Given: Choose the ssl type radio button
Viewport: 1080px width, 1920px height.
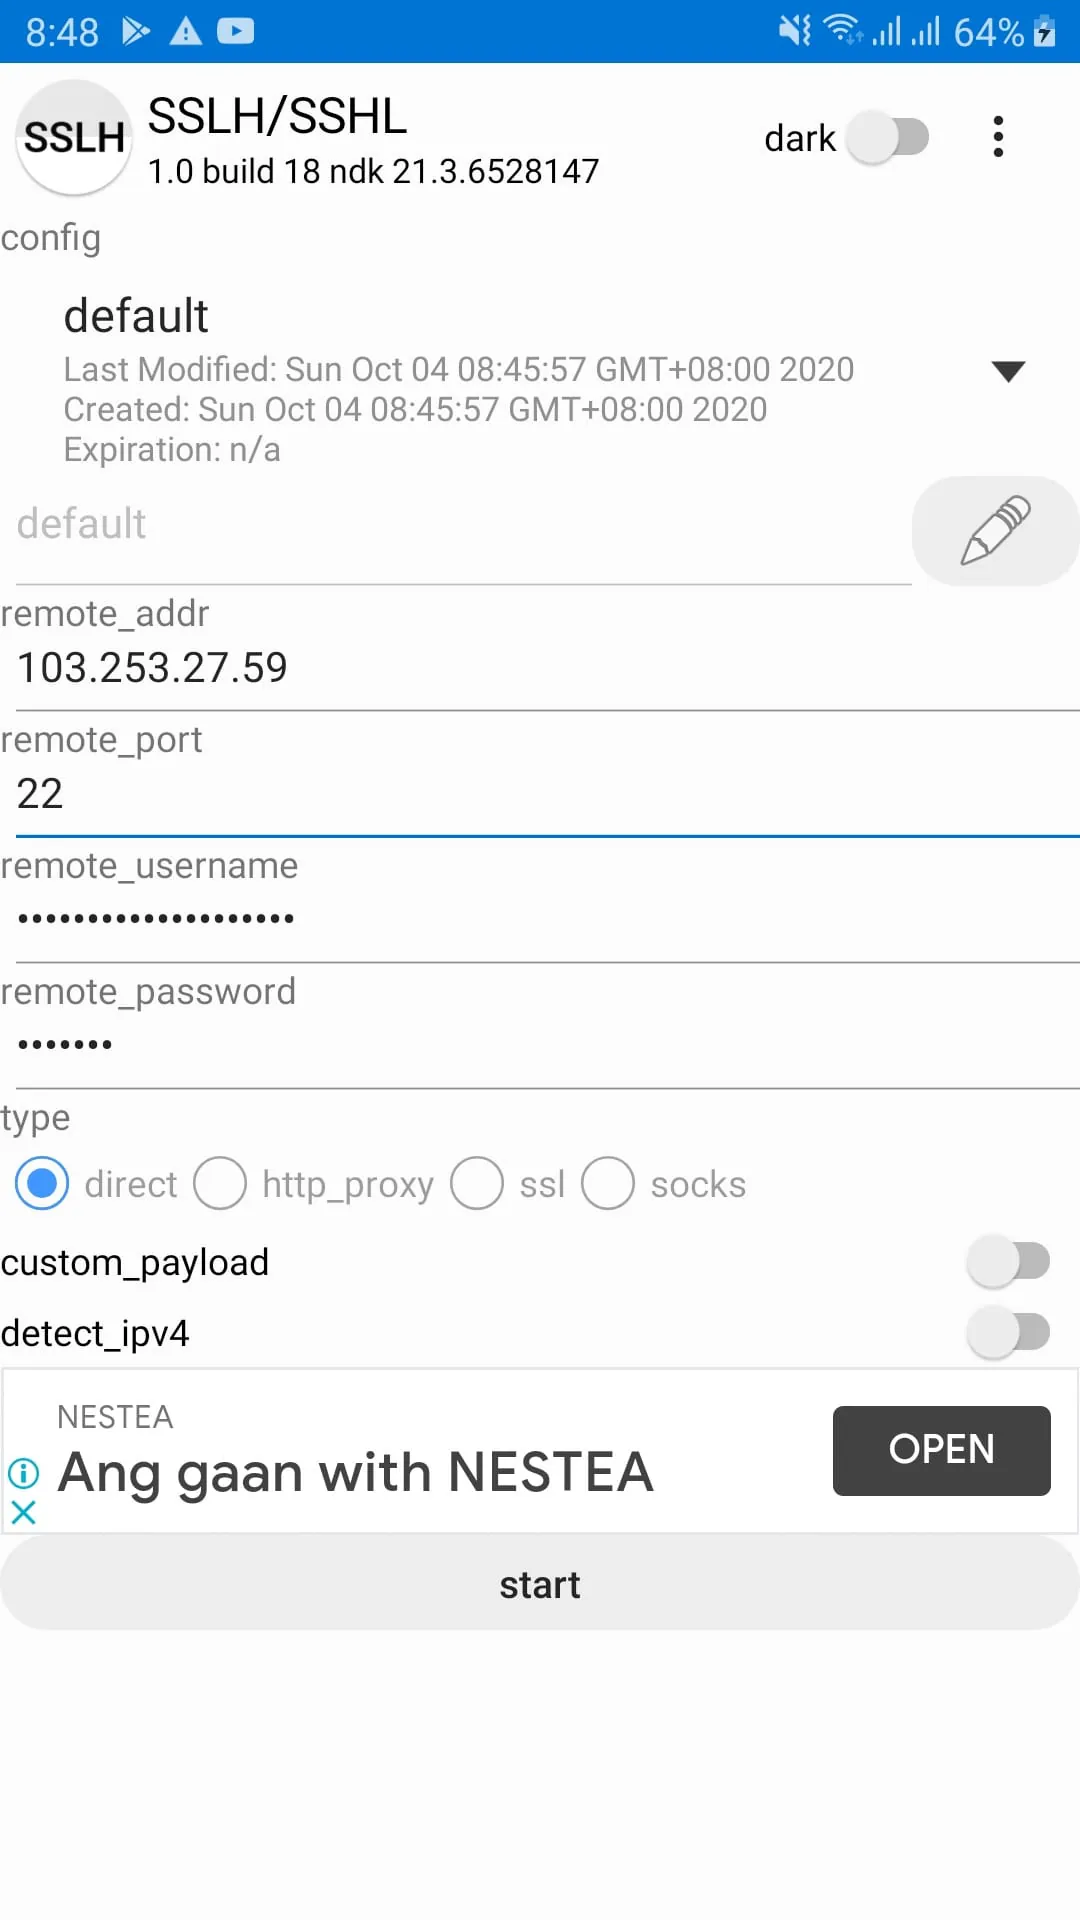Looking at the screenshot, I should click(477, 1184).
